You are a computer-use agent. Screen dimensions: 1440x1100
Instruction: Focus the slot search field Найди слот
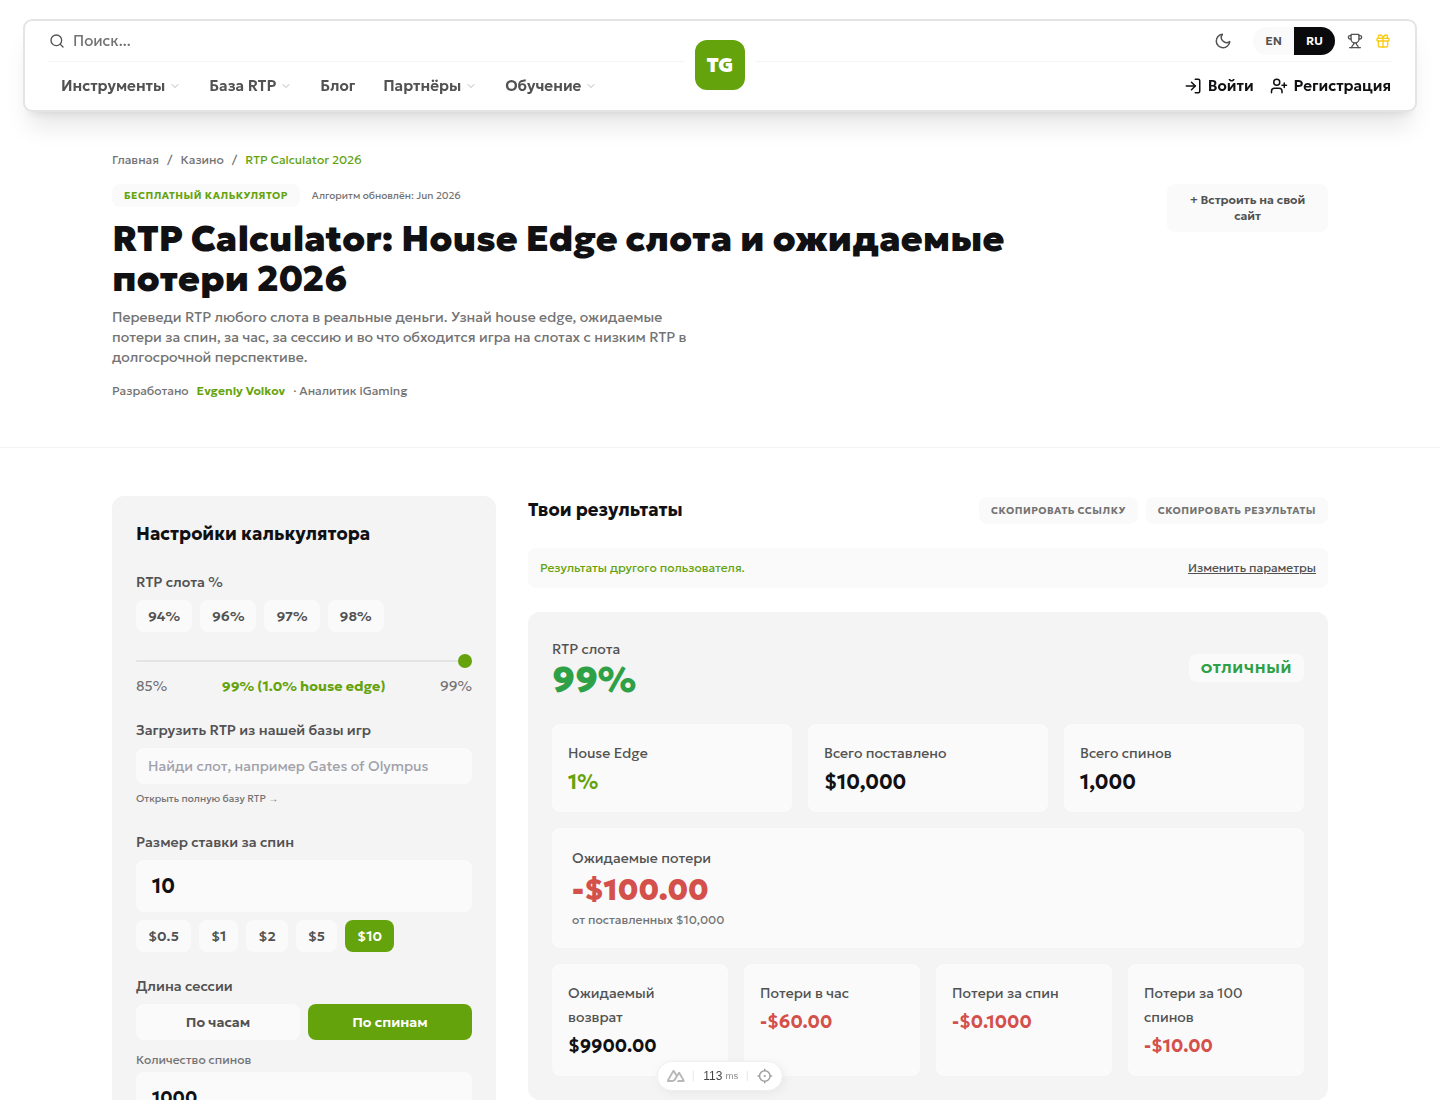(304, 766)
